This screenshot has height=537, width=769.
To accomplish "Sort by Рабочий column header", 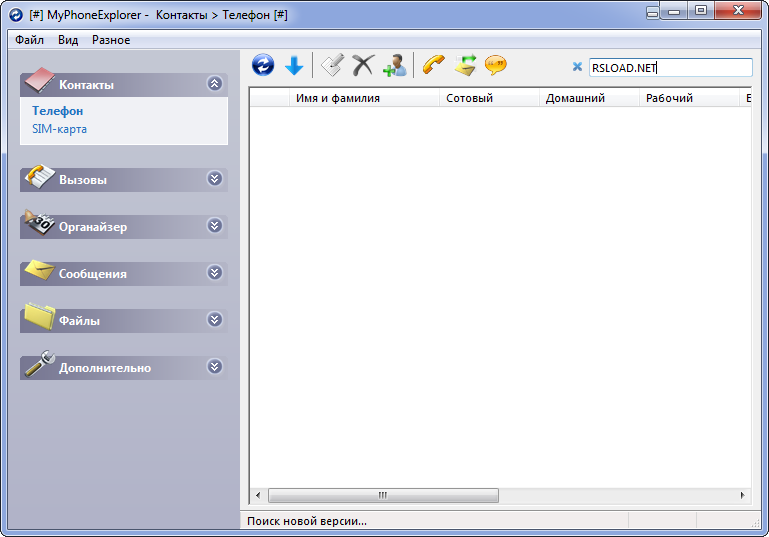I will [690, 98].
